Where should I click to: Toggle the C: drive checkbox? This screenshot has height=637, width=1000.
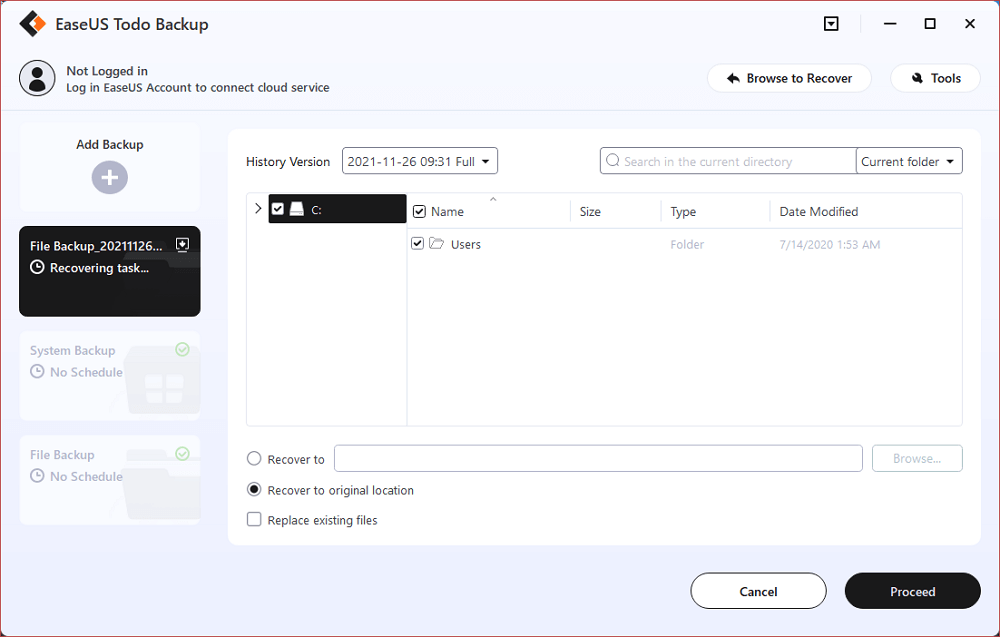click(277, 209)
